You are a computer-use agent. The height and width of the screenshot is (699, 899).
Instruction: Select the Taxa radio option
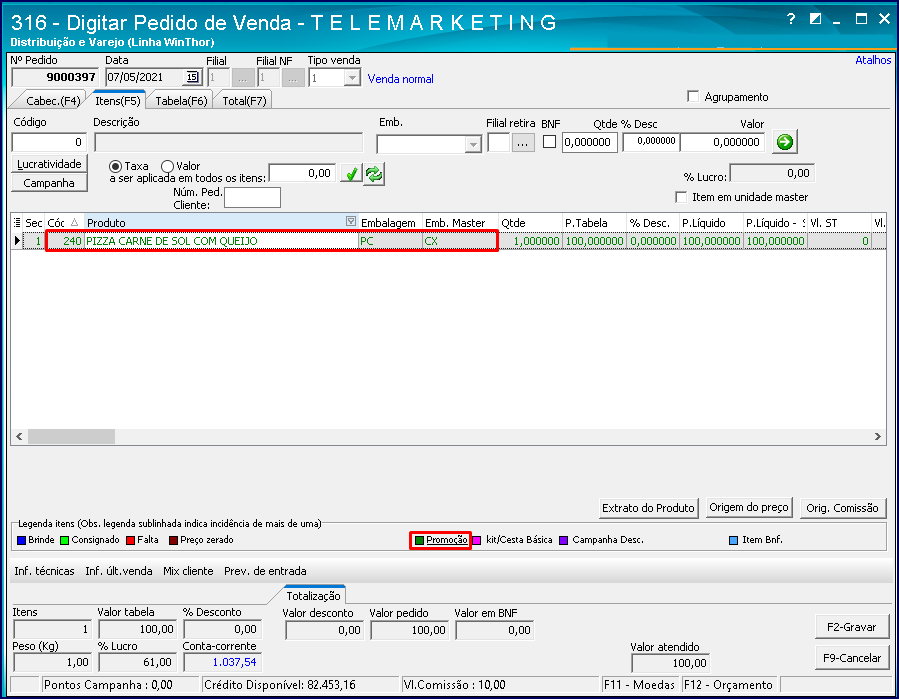(x=115, y=166)
